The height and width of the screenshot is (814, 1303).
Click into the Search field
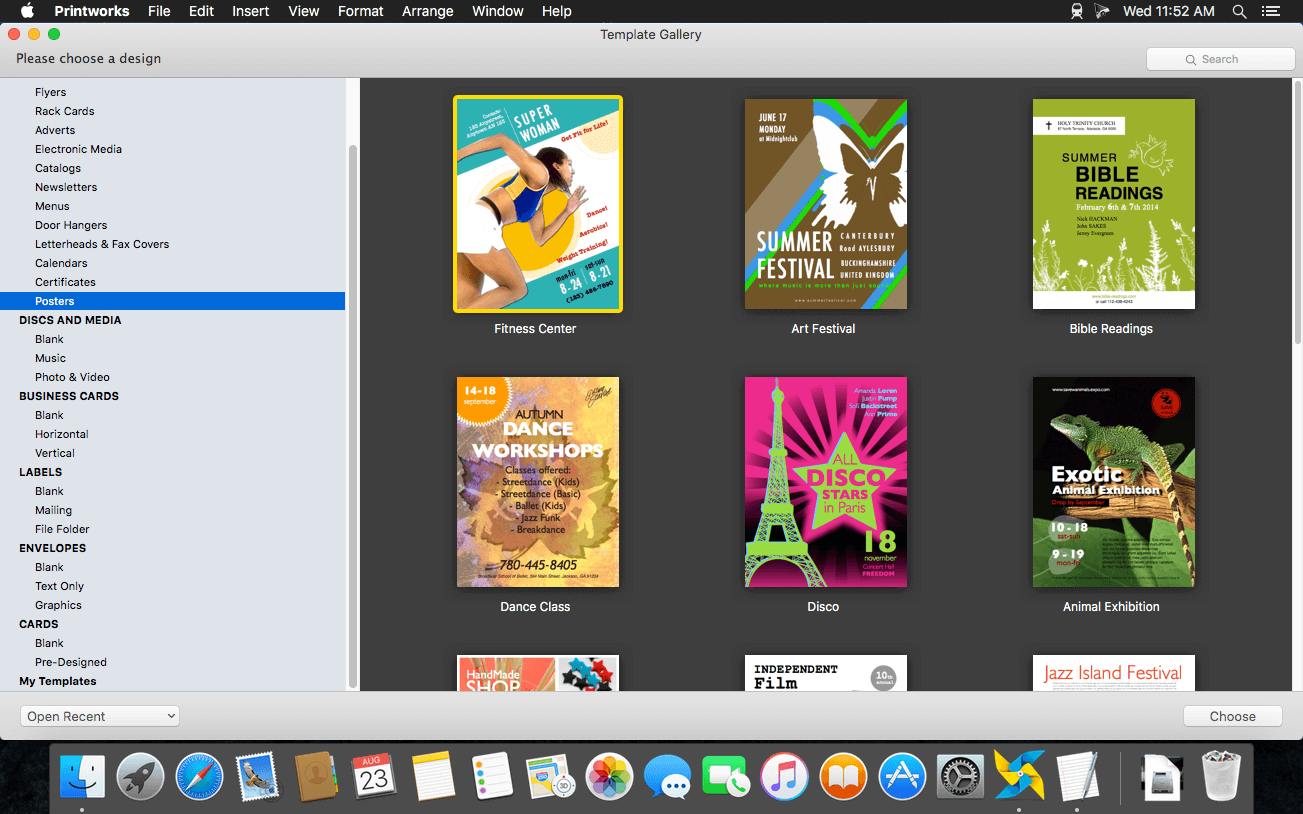[x=1220, y=59]
